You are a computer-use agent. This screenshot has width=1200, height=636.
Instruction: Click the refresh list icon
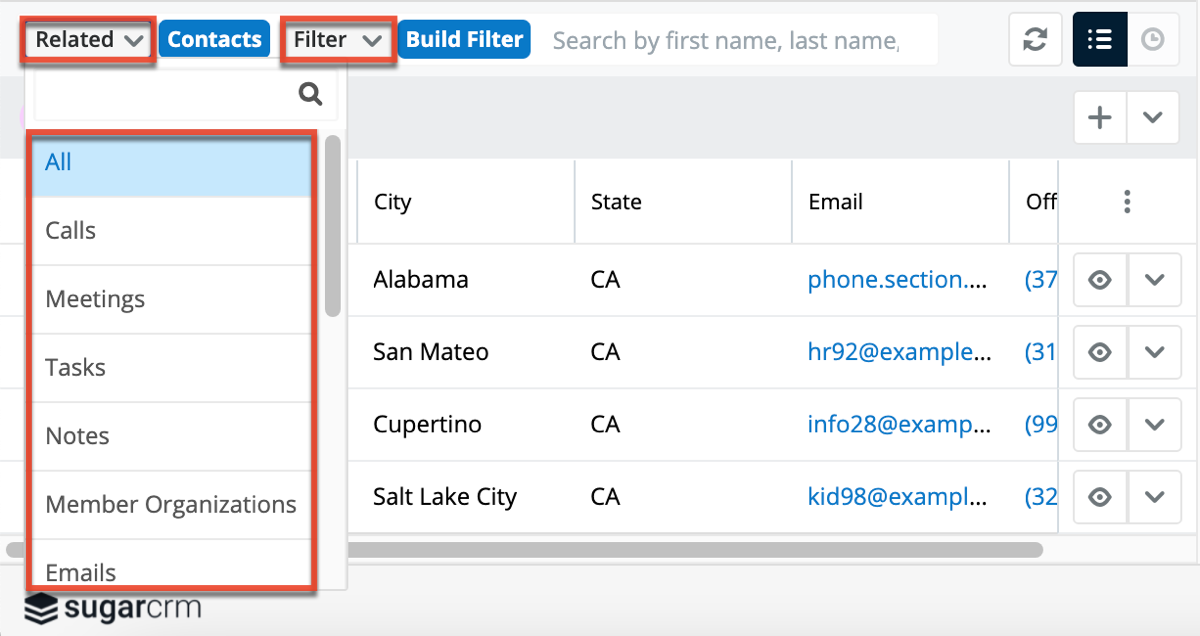pyautogui.click(x=1035, y=40)
